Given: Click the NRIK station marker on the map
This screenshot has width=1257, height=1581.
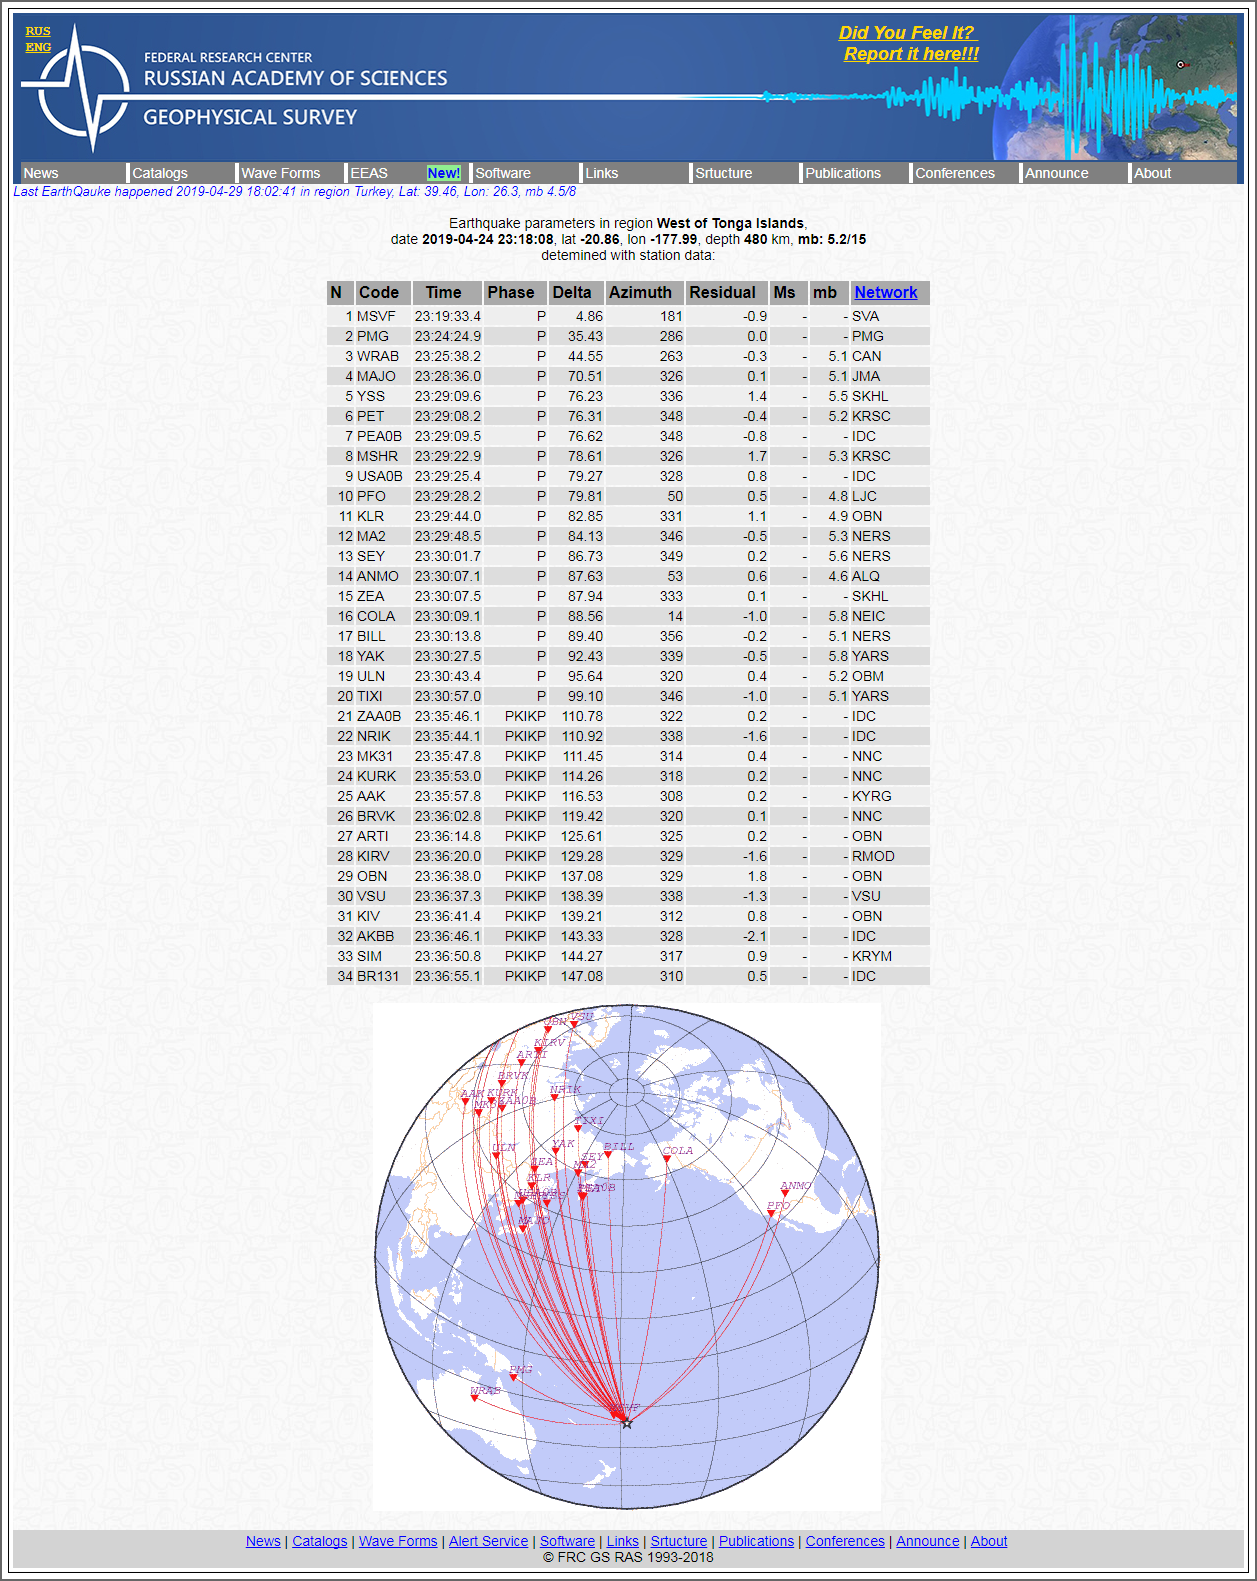Looking at the screenshot, I should (554, 1098).
